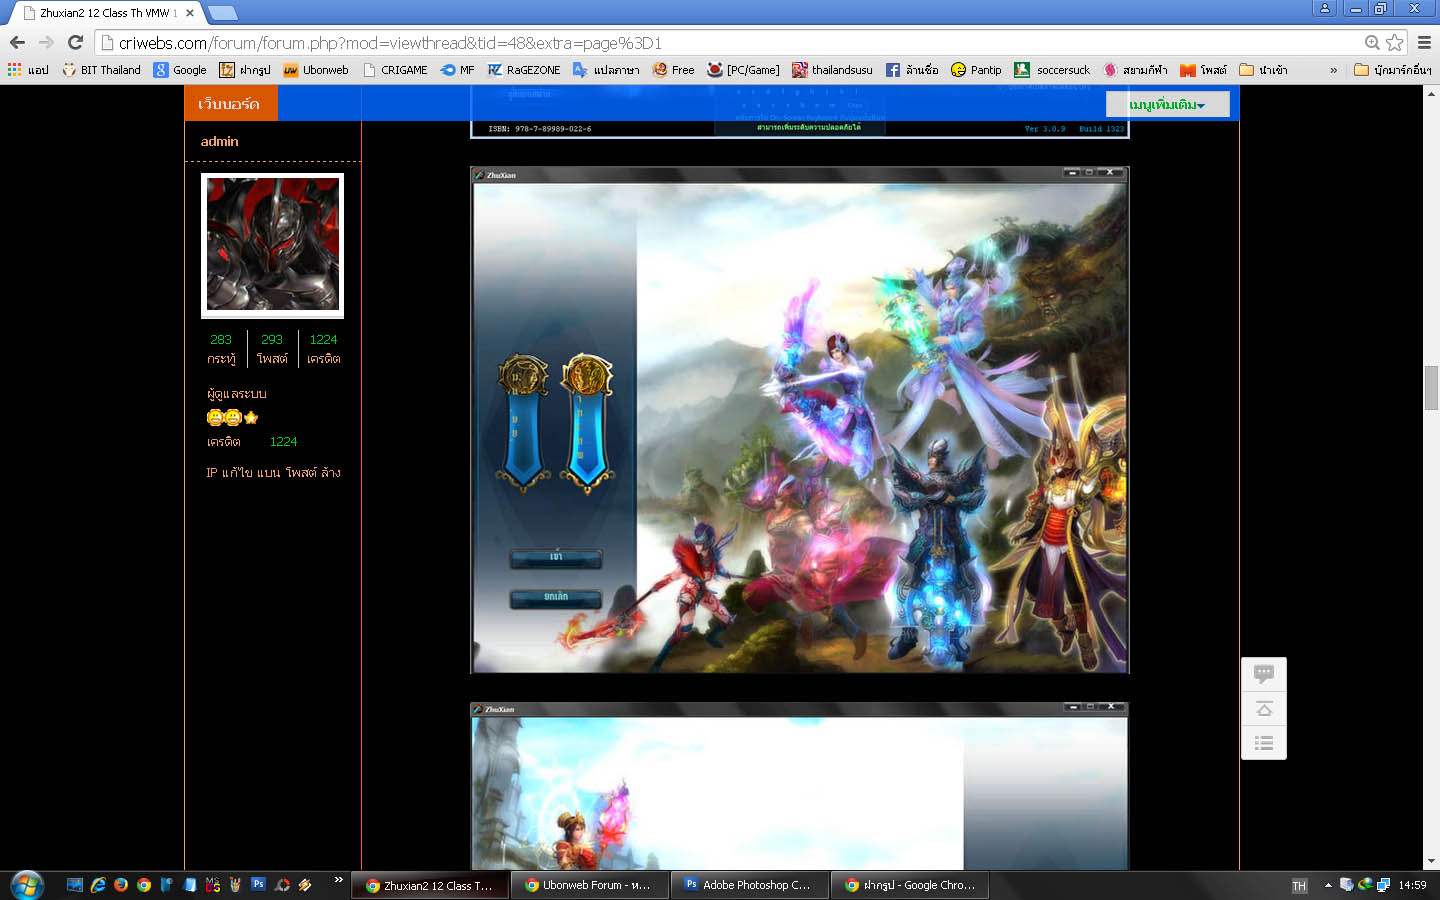Launch Internet Explorer from quick launch
Viewport: 1440px width, 900px height.
coord(98,885)
